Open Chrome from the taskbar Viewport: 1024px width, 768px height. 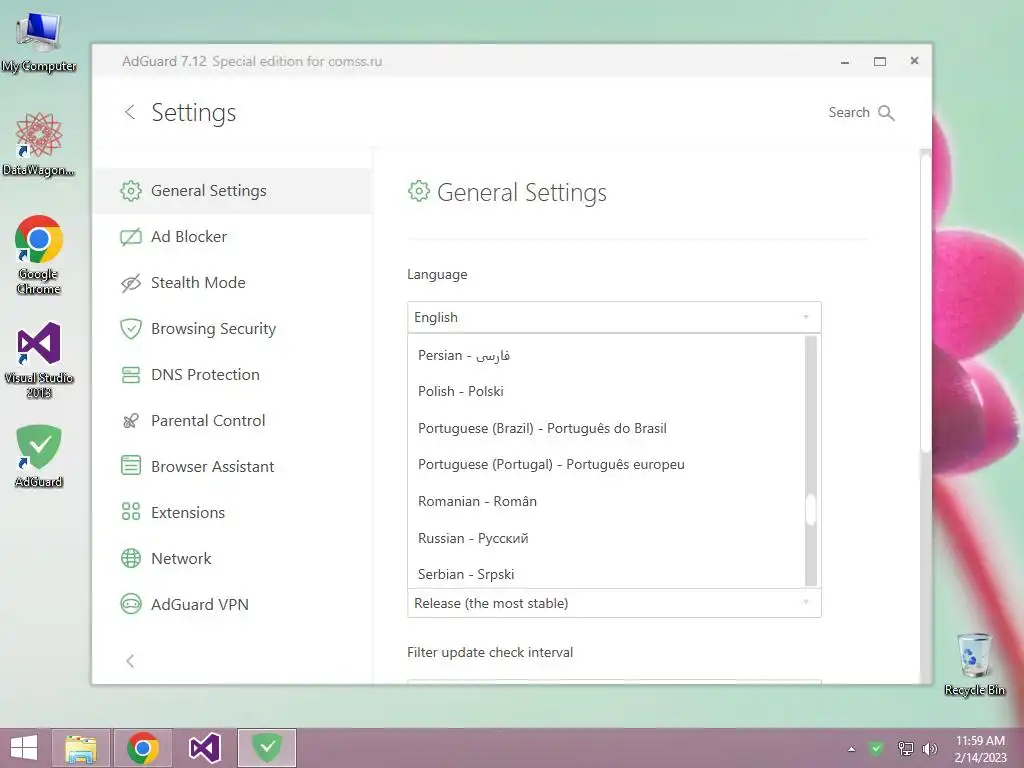click(143, 748)
